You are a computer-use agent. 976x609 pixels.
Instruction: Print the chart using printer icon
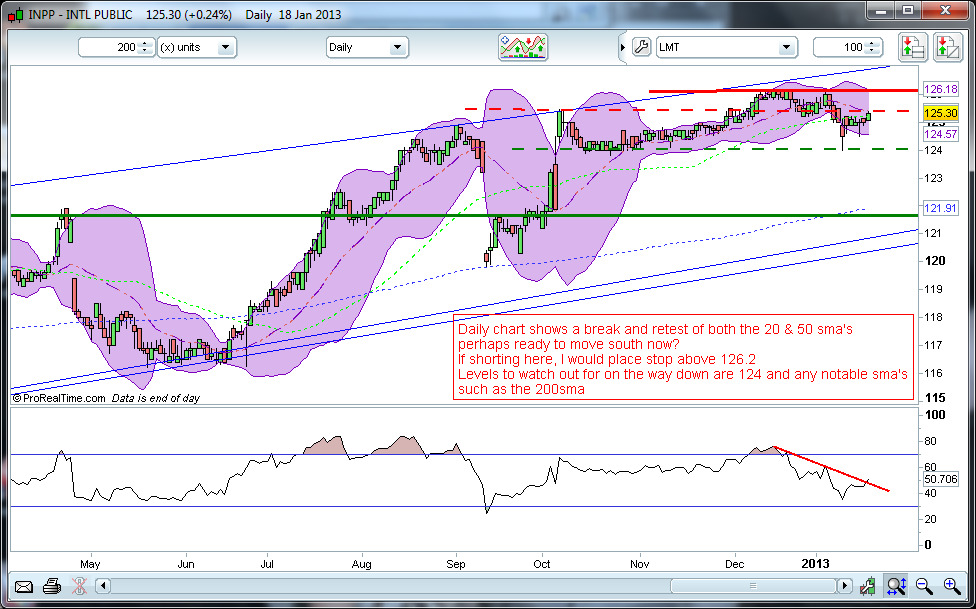click(x=53, y=586)
